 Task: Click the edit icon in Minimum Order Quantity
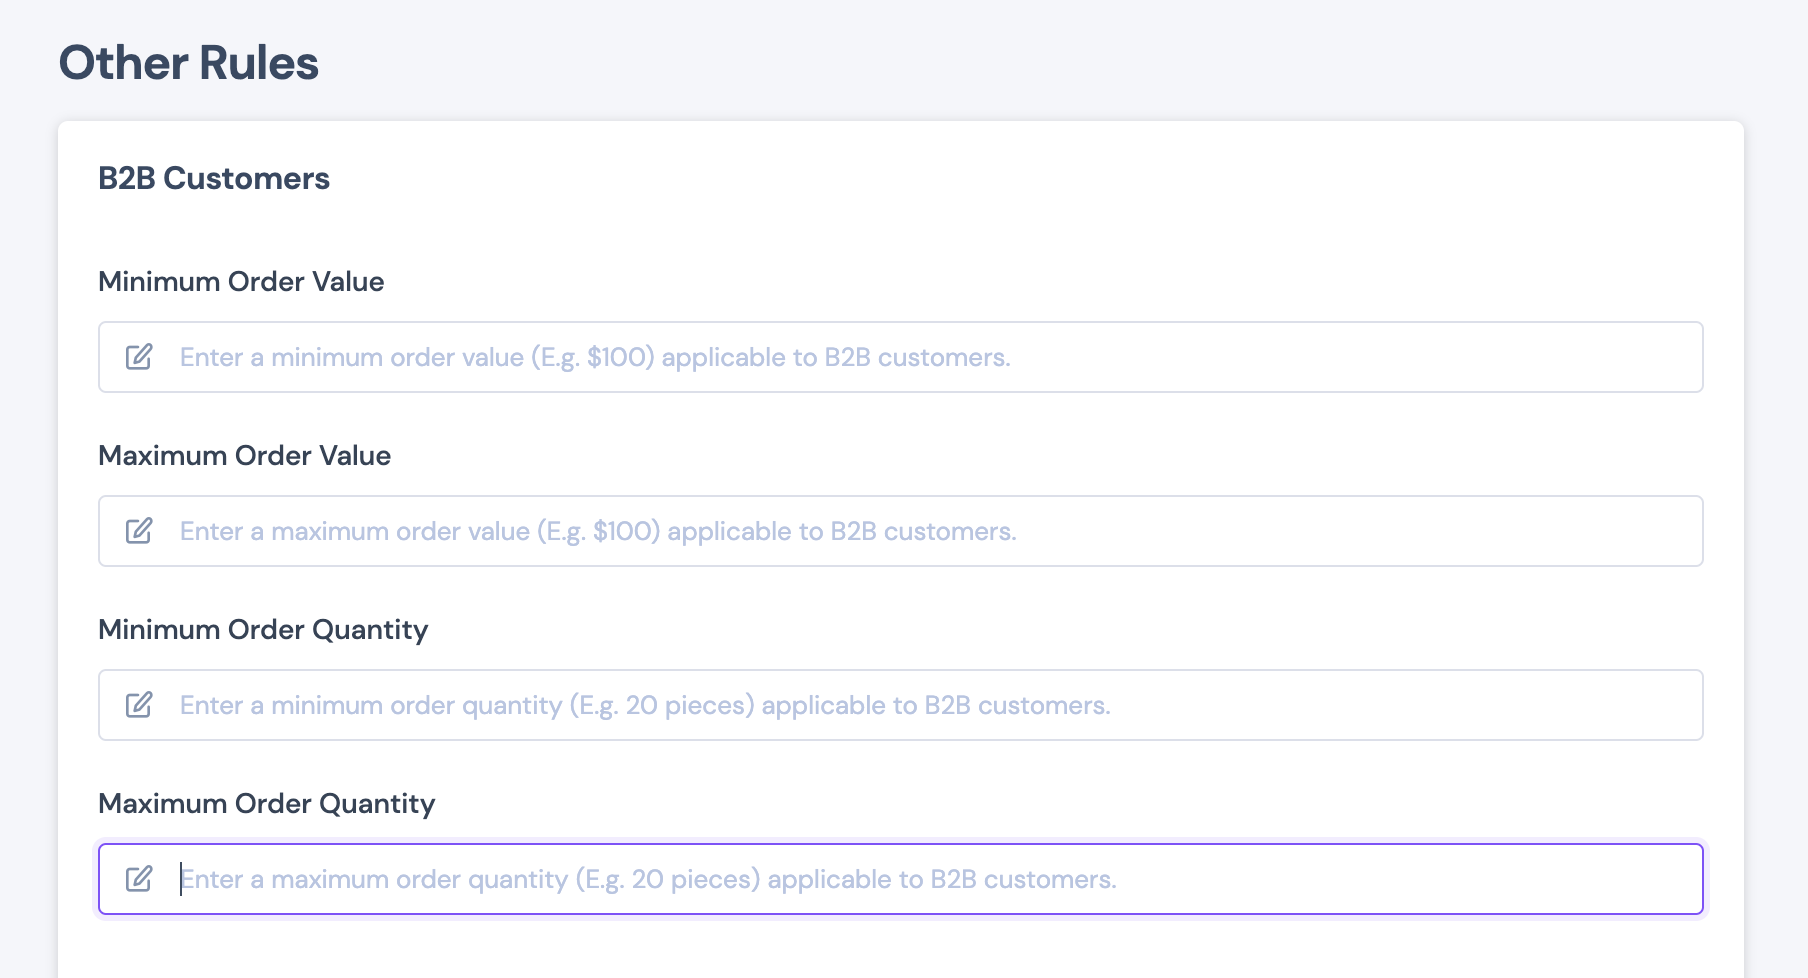[139, 705]
